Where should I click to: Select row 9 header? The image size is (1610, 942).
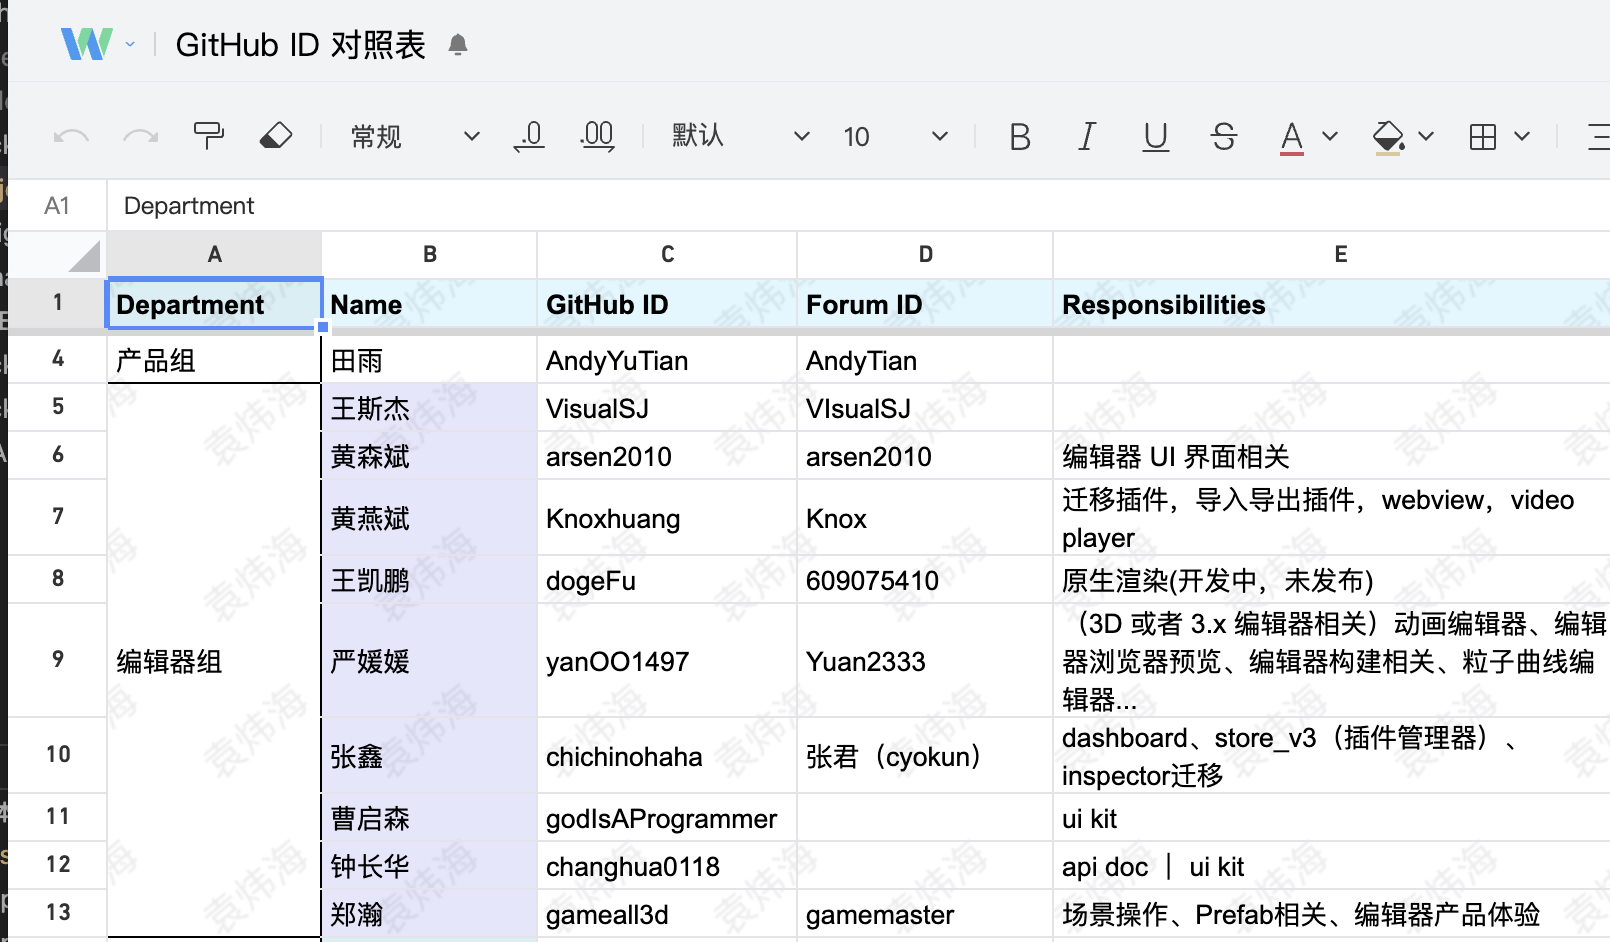pyautogui.click(x=58, y=660)
